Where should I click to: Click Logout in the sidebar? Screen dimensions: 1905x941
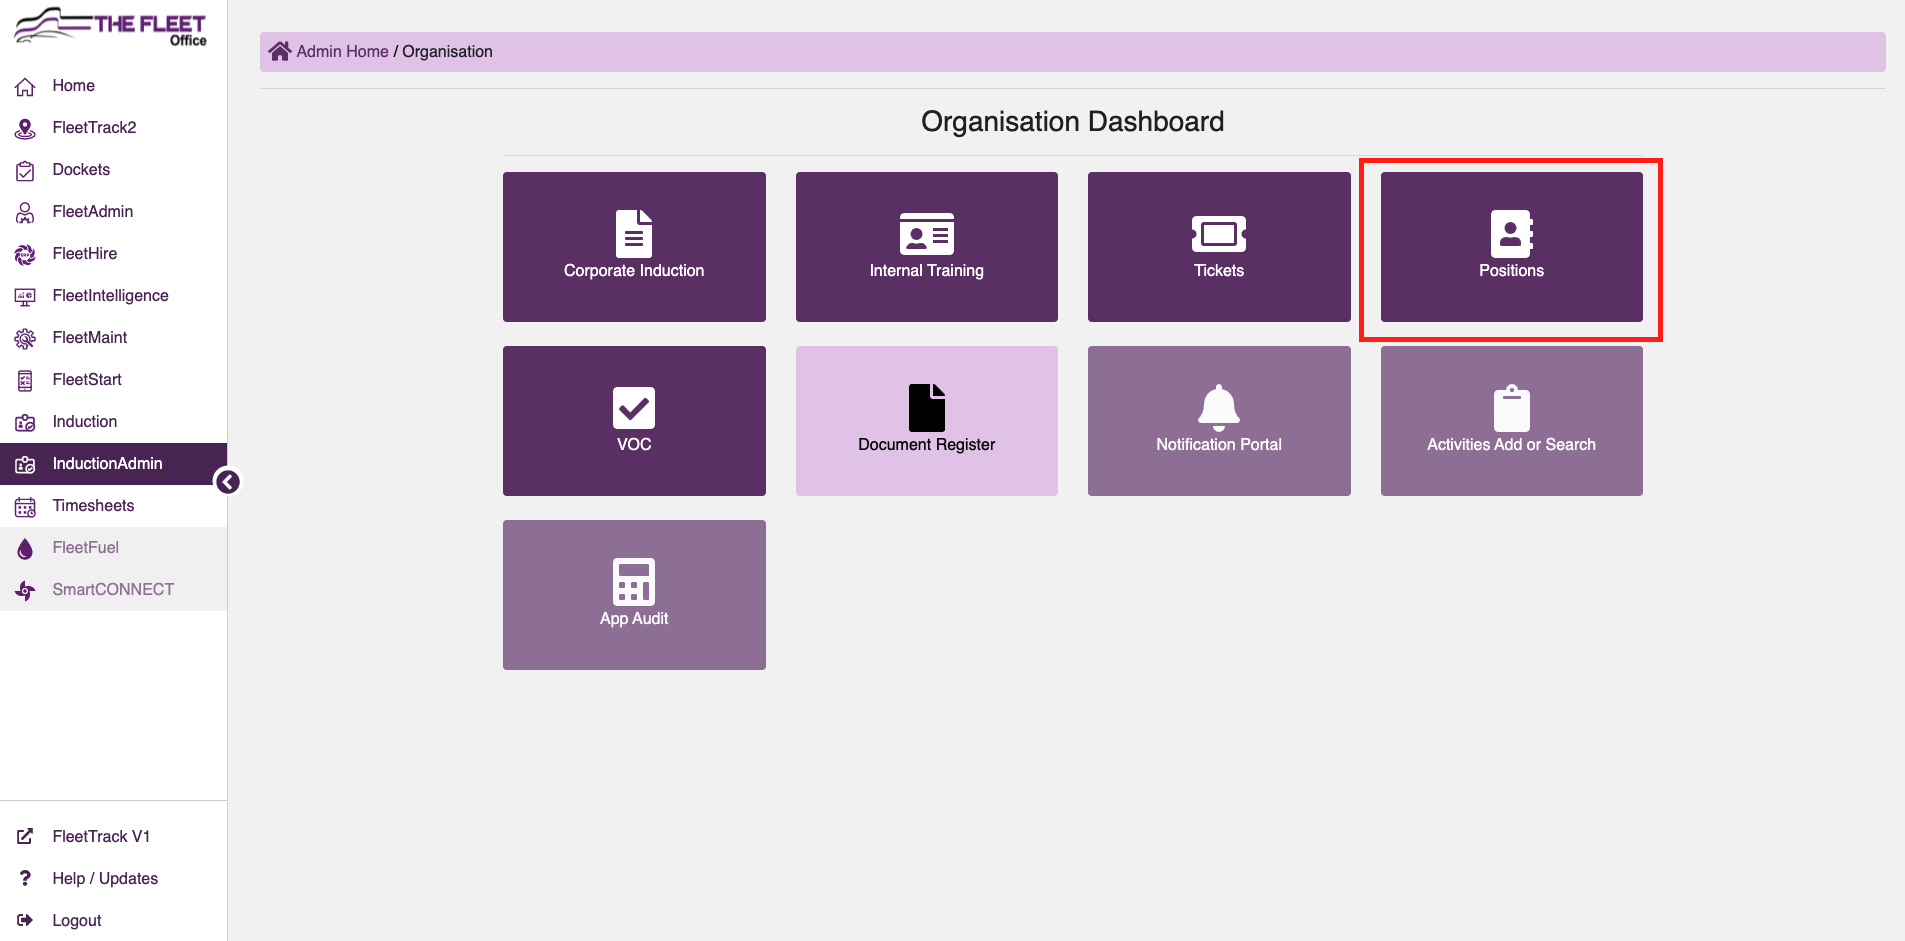tap(113, 920)
